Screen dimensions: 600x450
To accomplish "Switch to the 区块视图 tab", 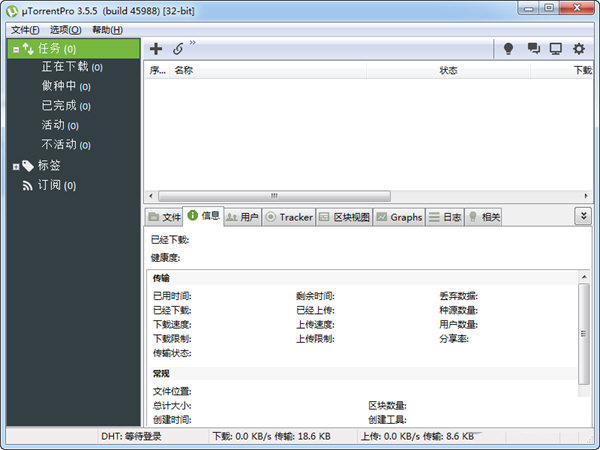I will [x=344, y=217].
